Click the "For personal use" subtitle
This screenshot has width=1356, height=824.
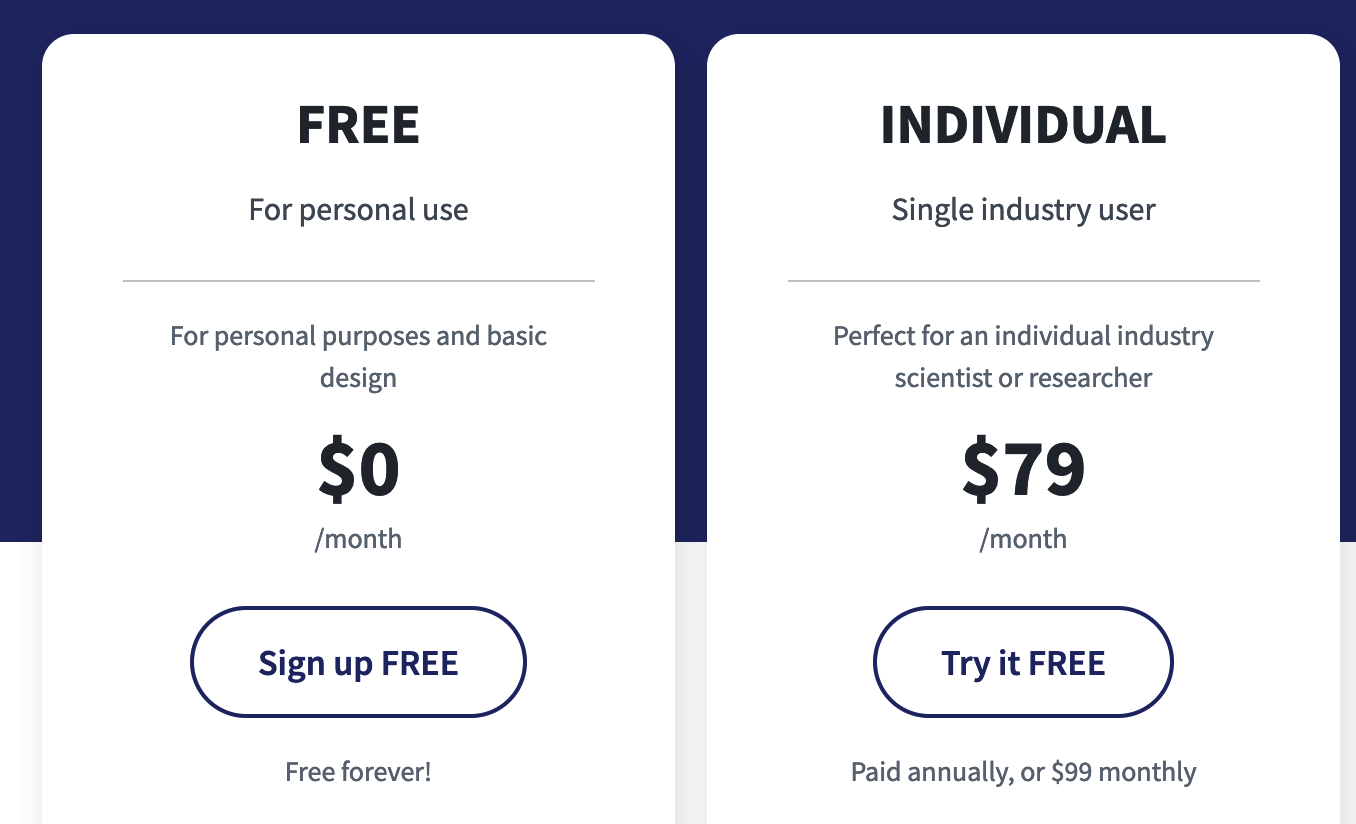[x=358, y=210]
